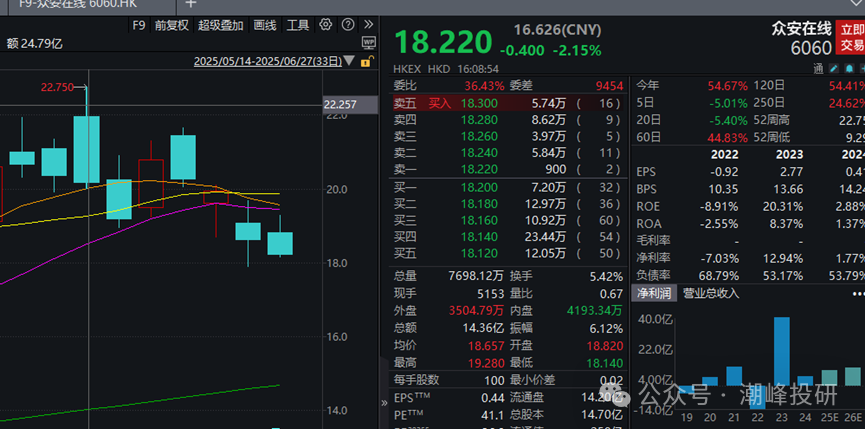This screenshot has height=429, width=865.
Task: Click the 2023 net profit bar
Action: pyautogui.click(x=782, y=352)
